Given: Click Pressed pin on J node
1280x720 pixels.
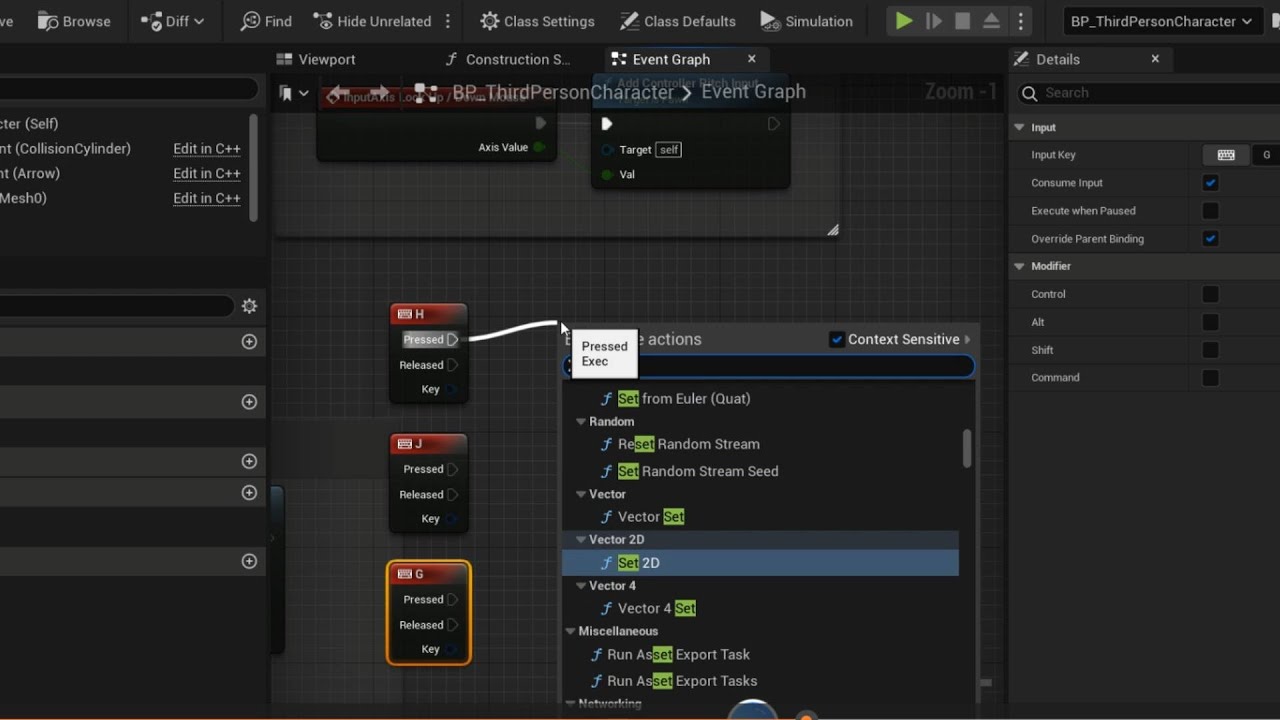Looking at the screenshot, I should [453, 469].
